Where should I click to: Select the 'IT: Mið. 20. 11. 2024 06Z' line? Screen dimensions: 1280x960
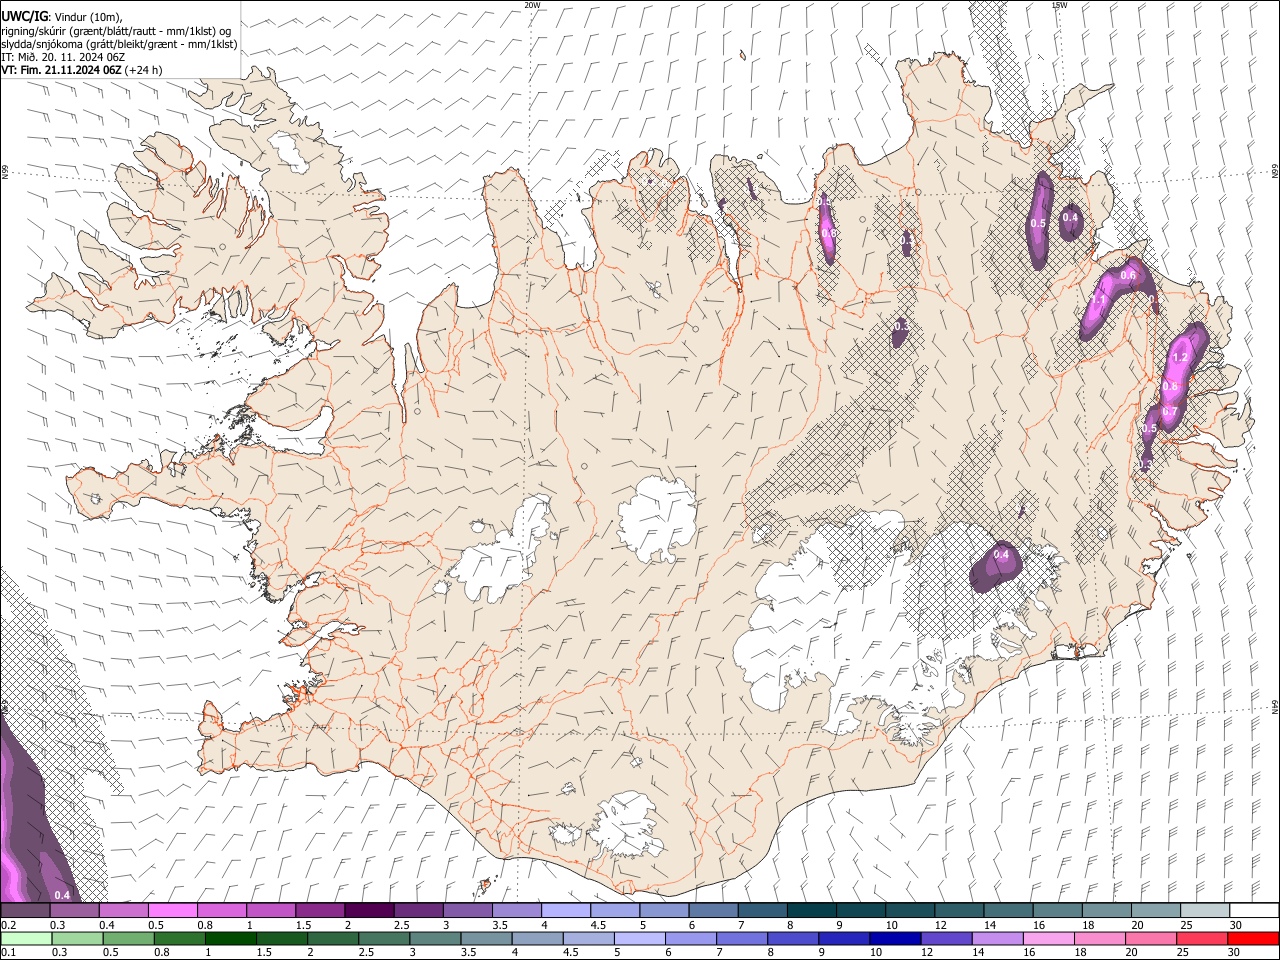(x=63, y=57)
